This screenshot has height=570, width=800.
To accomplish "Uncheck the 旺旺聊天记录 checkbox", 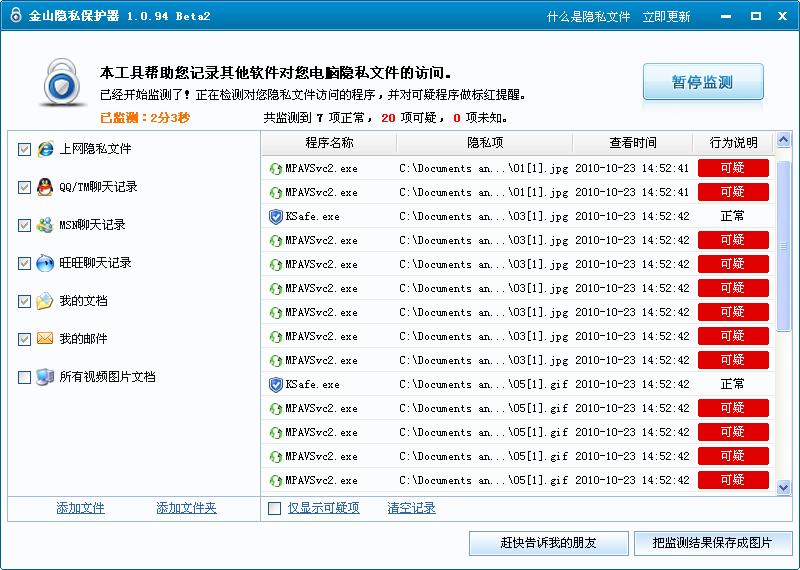I will point(24,263).
